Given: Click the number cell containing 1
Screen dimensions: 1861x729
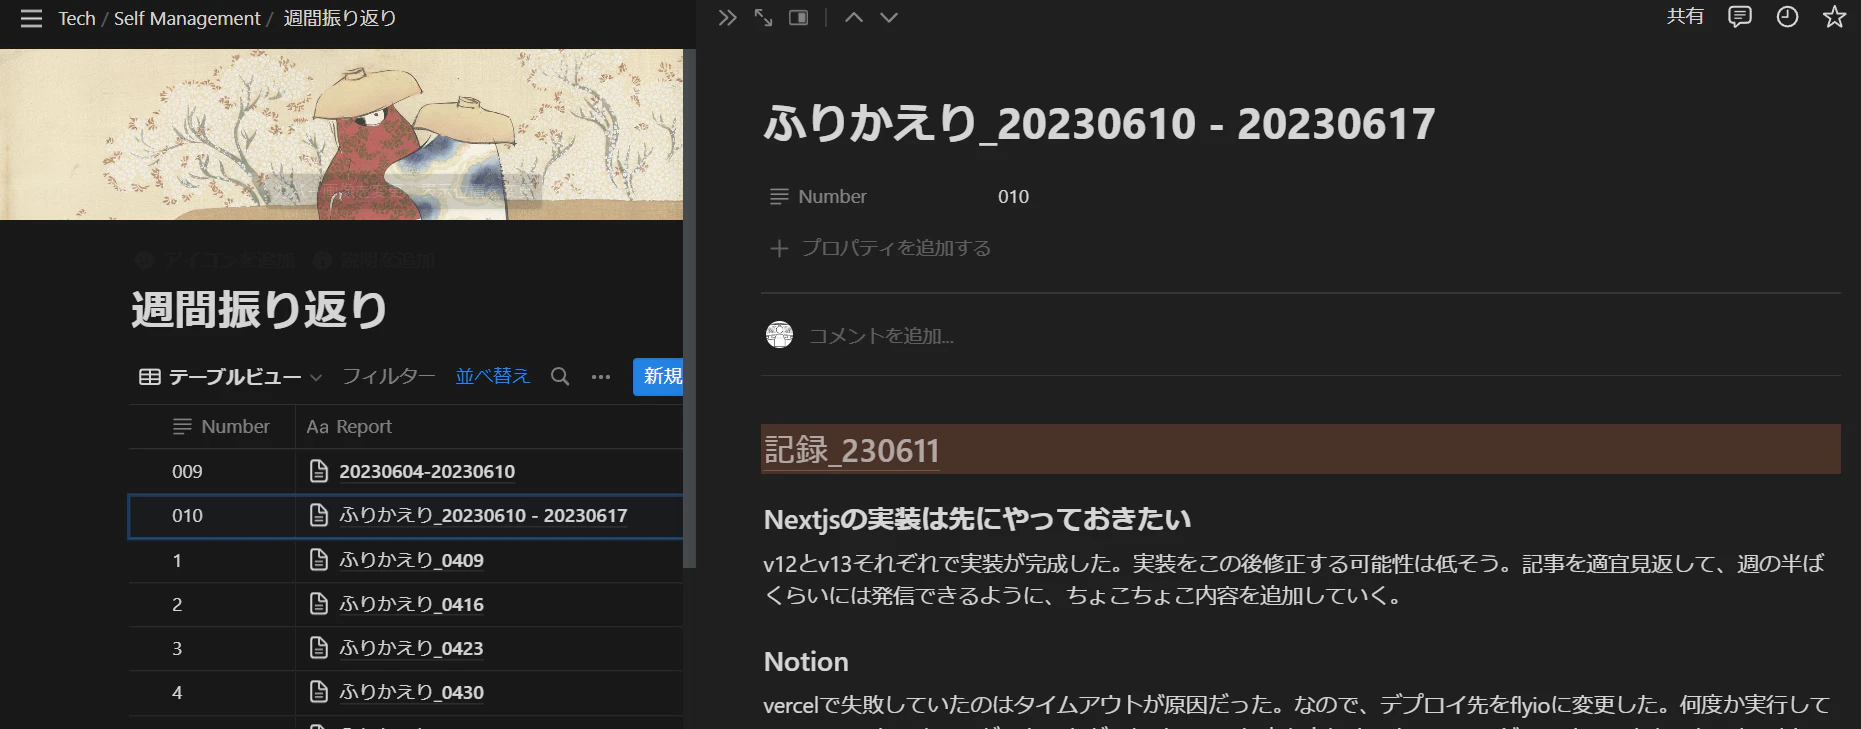Looking at the screenshot, I should pyautogui.click(x=212, y=560).
